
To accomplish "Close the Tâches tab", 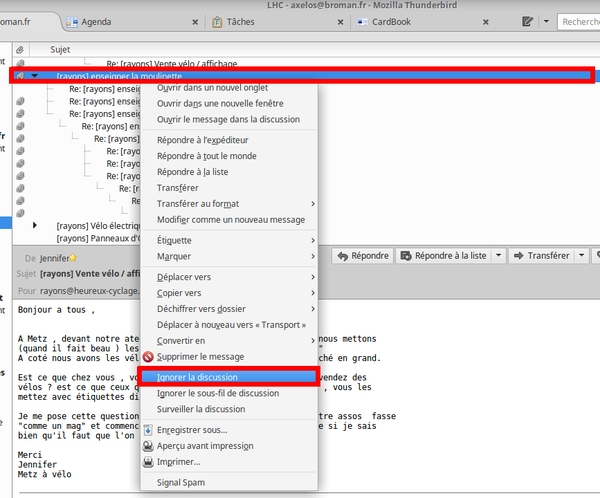I will coord(340,22).
